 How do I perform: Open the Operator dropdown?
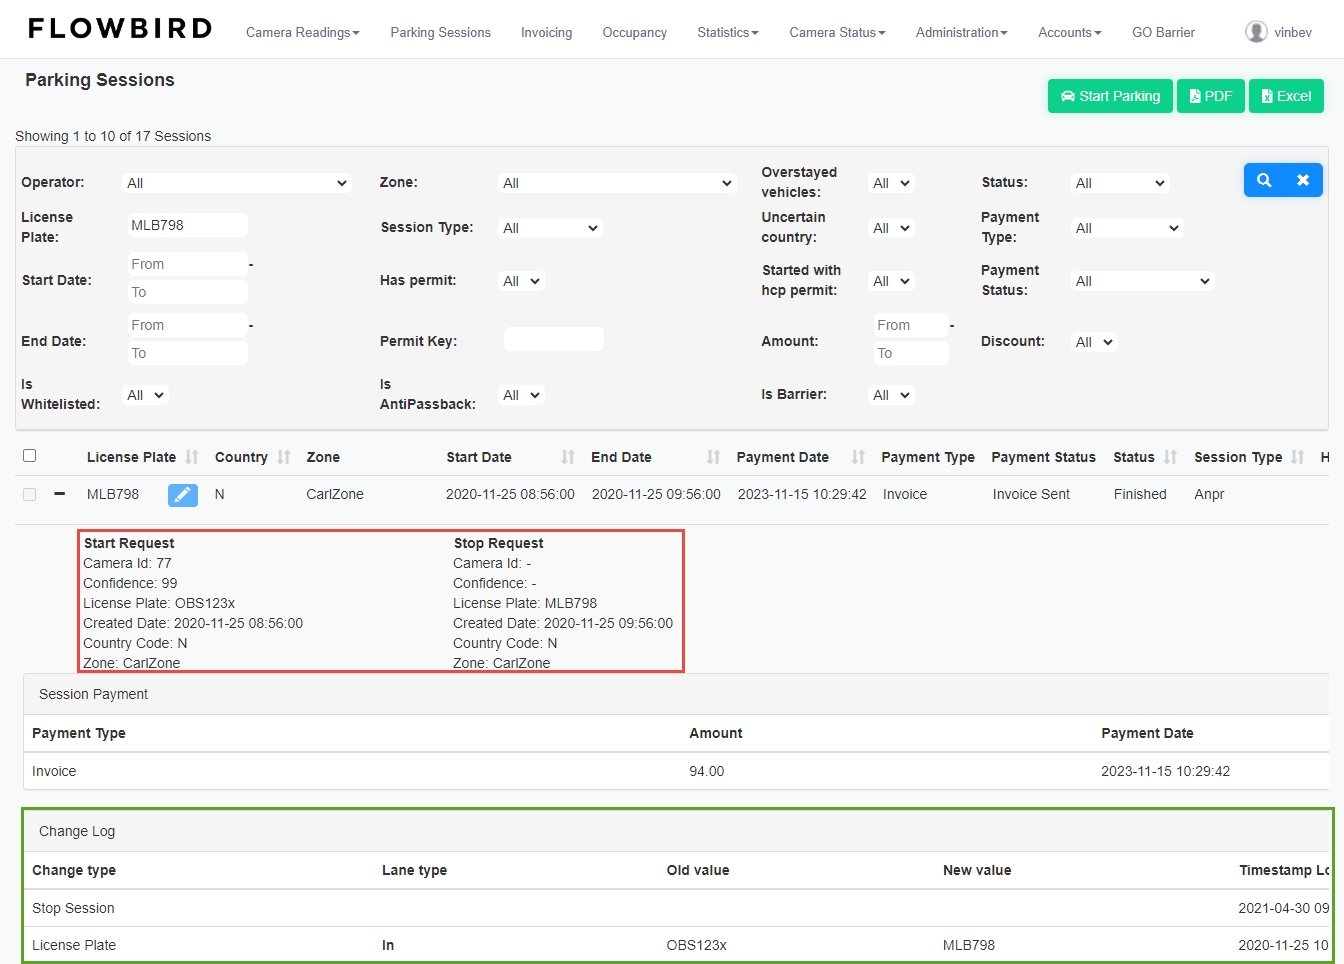[237, 183]
